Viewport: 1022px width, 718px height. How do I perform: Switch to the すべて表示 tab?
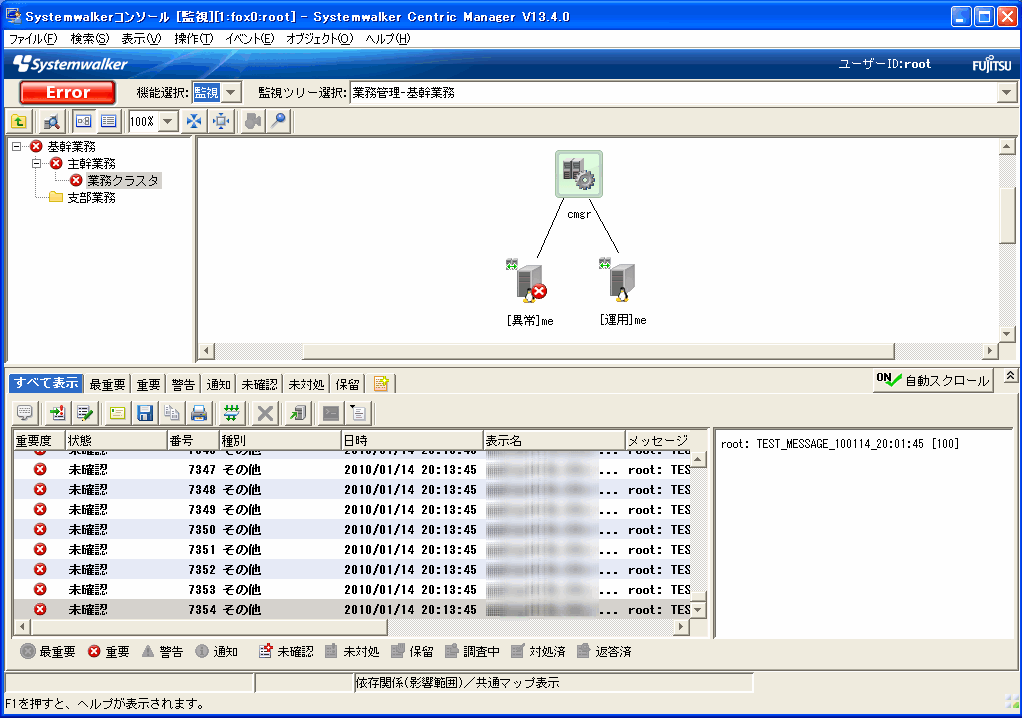pos(46,383)
